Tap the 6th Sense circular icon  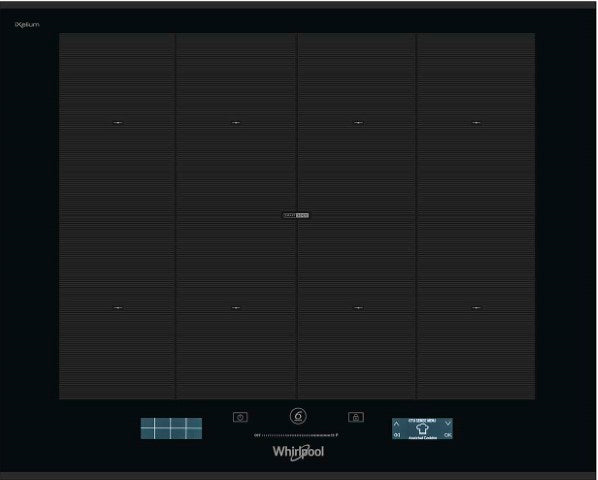298,416
